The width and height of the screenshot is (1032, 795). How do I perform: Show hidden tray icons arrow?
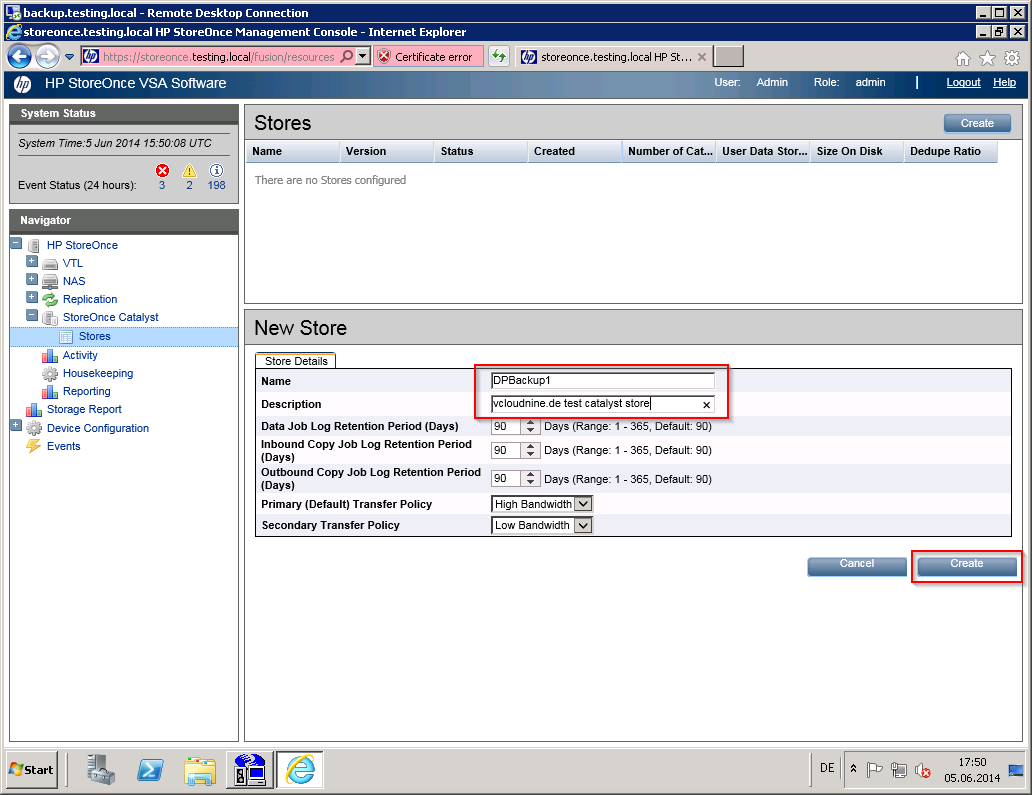854,769
